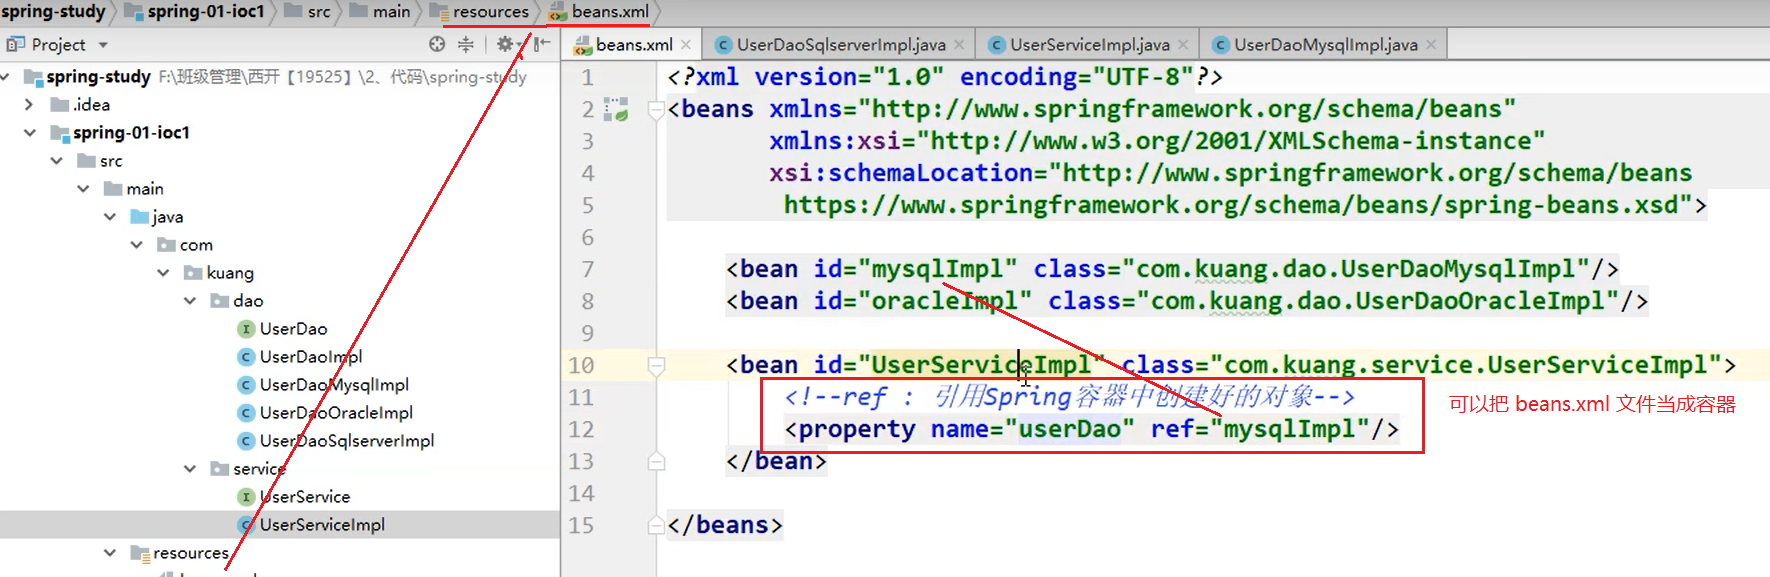Viewport: 1770px width, 577px height.
Task: Select the com package in tree
Action: (196, 244)
